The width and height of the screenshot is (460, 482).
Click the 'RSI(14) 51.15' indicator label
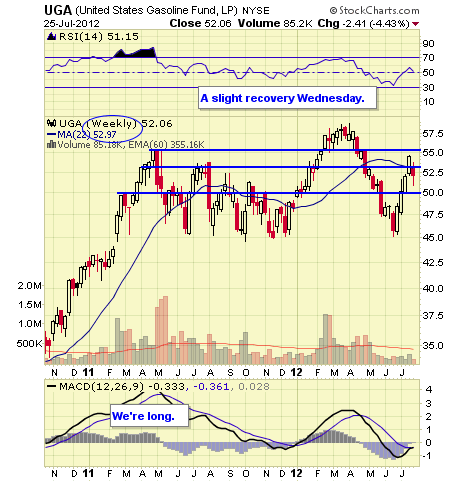[99, 36]
